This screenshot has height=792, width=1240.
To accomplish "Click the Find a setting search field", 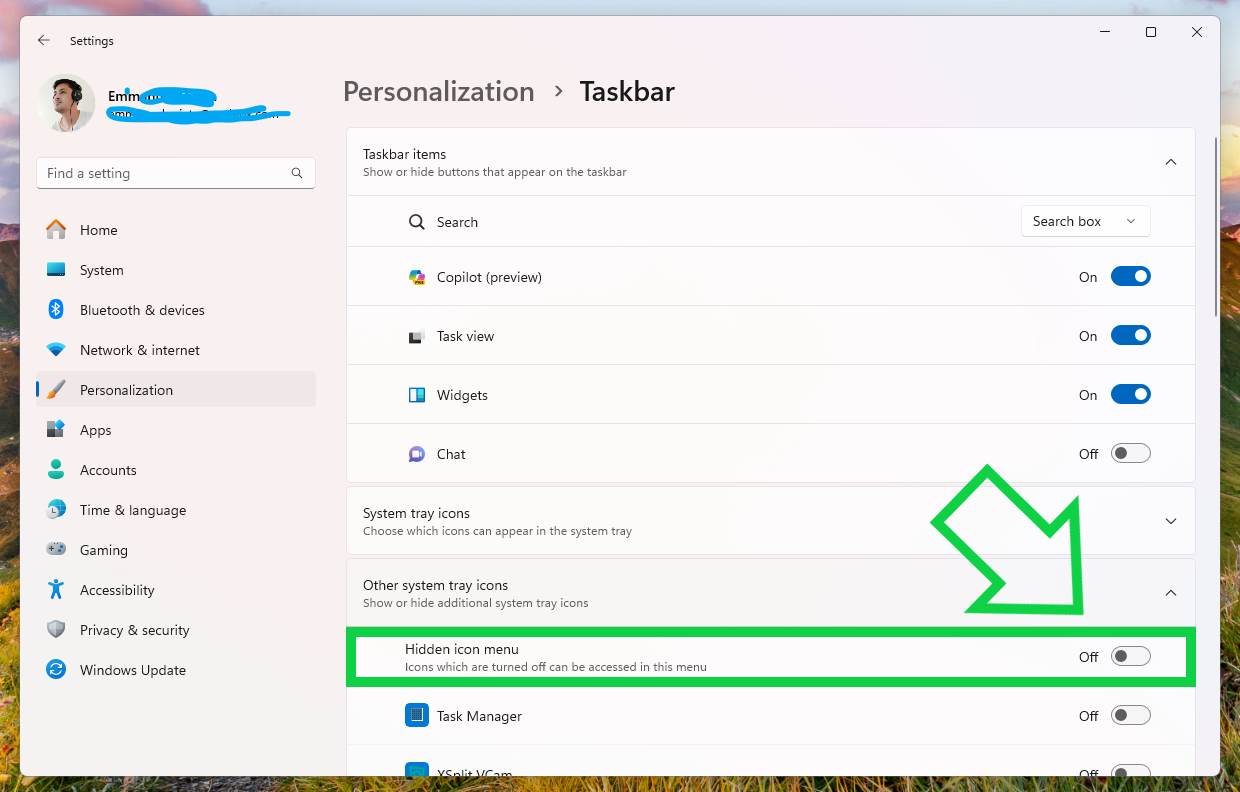I will (x=165, y=173).
